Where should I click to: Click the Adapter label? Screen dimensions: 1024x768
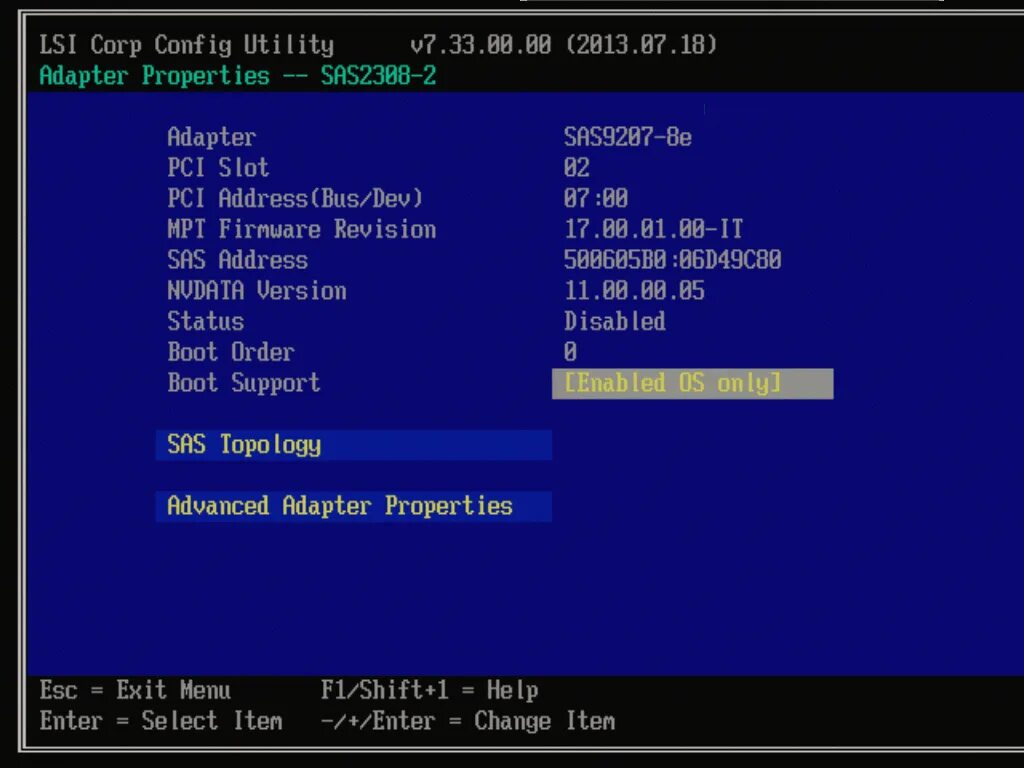[212, 137]
